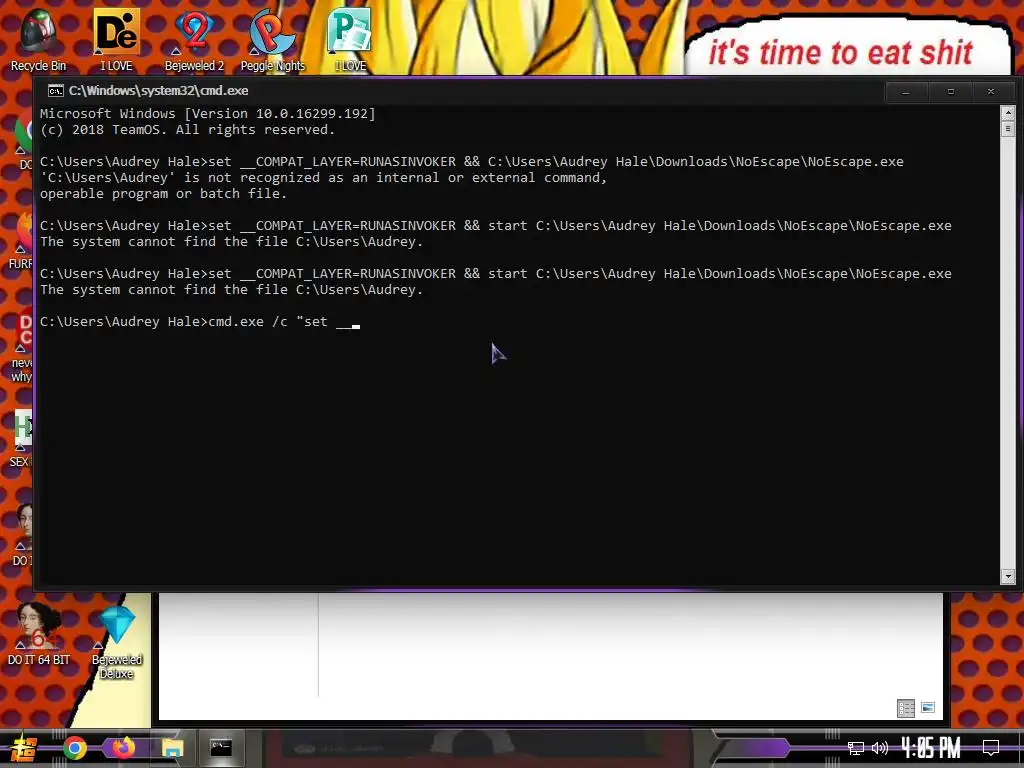Open File Explorer from the taskbar
The image size is (1024, 768).
pyautogui.click(x=172, y=748)
